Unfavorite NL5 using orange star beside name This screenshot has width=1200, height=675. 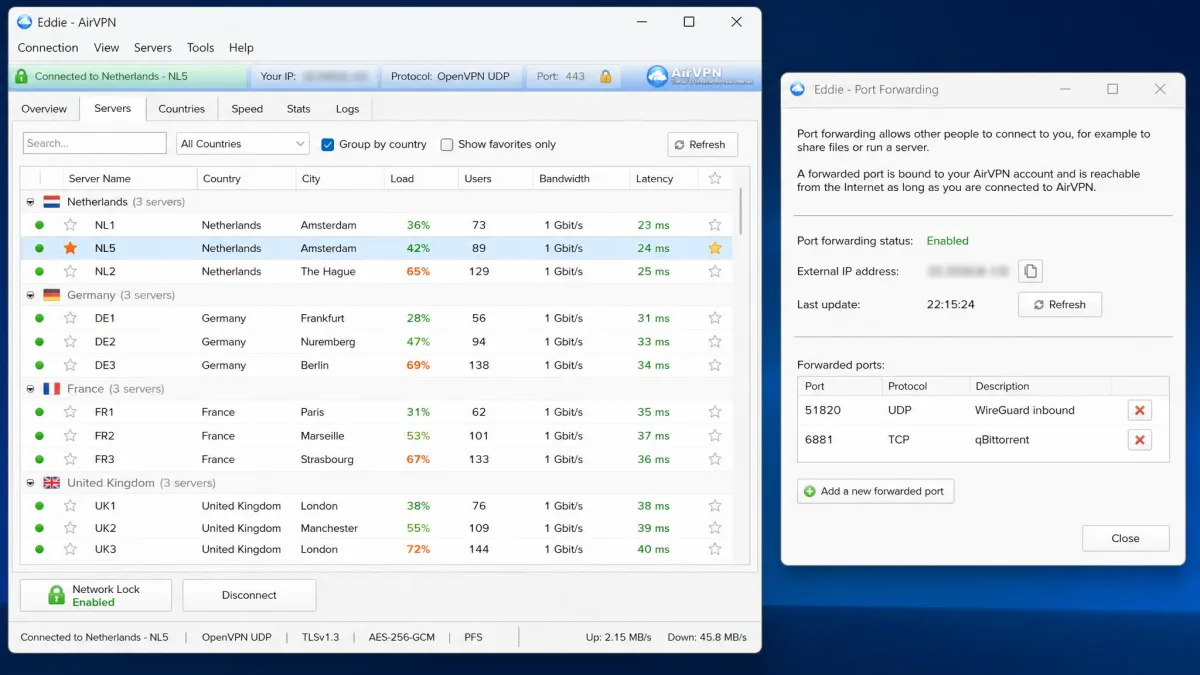70,248
